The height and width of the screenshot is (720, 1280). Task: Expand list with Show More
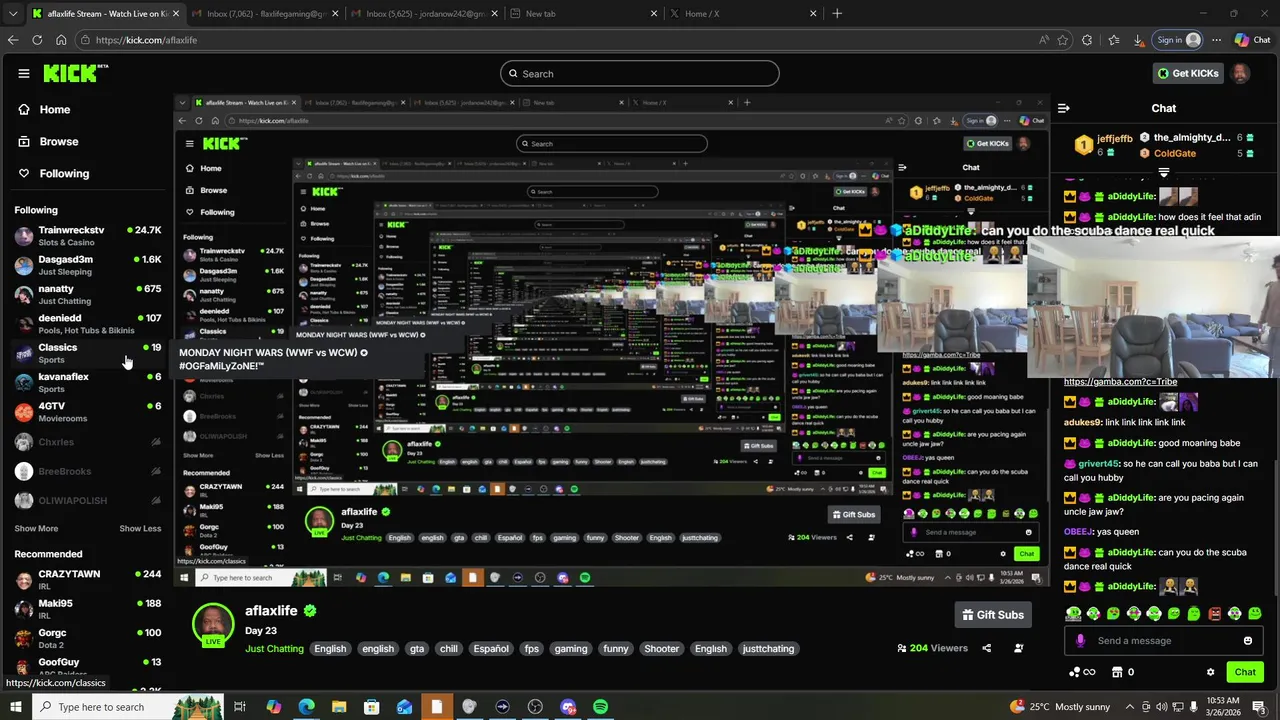[36, 529]
